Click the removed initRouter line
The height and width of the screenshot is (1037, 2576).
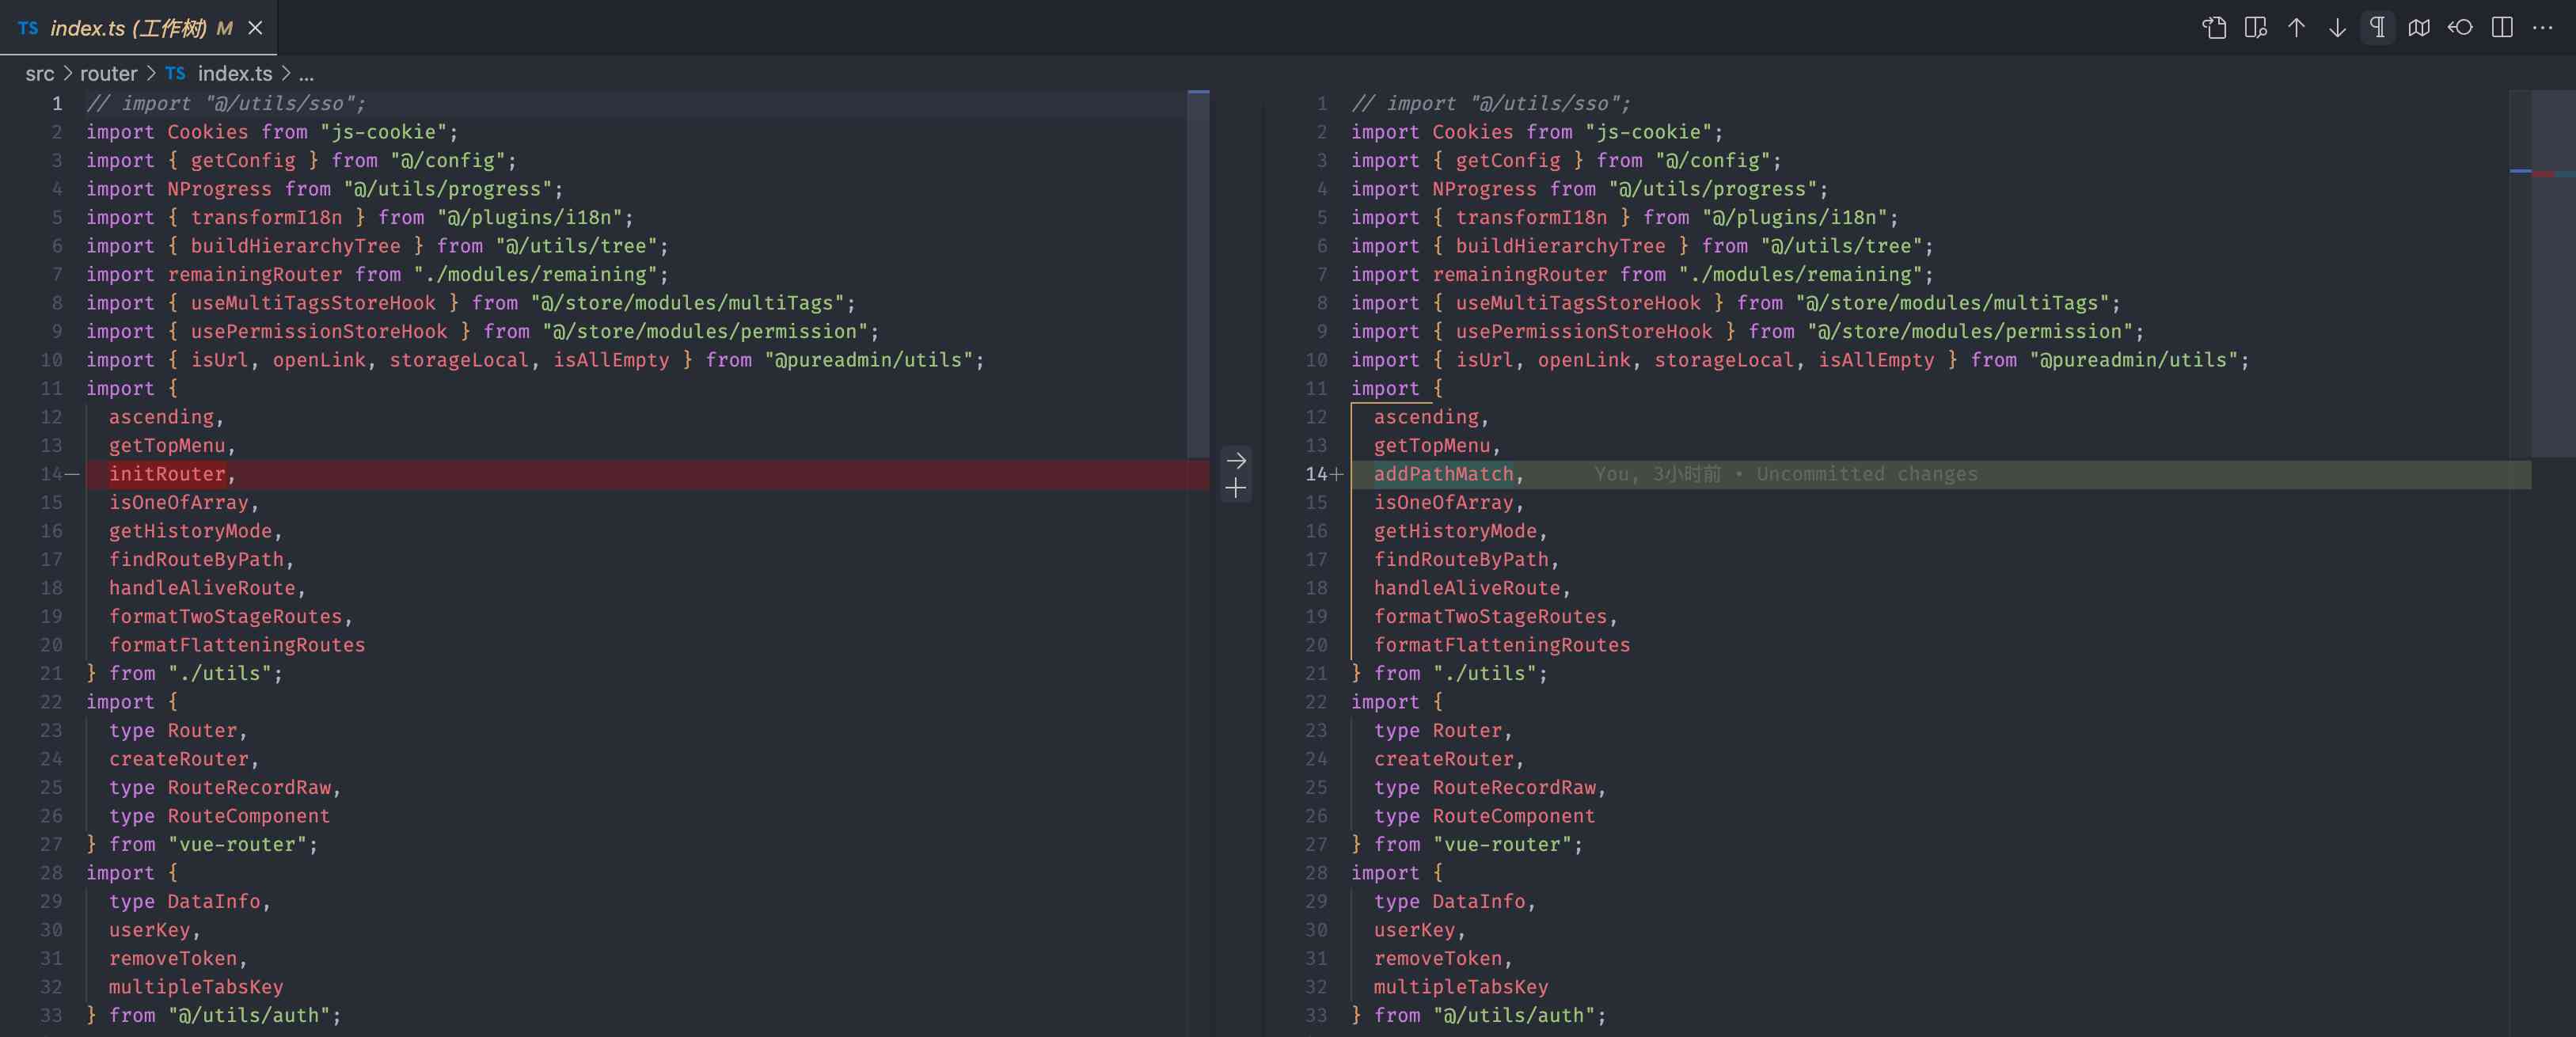[x=167, y=474]
